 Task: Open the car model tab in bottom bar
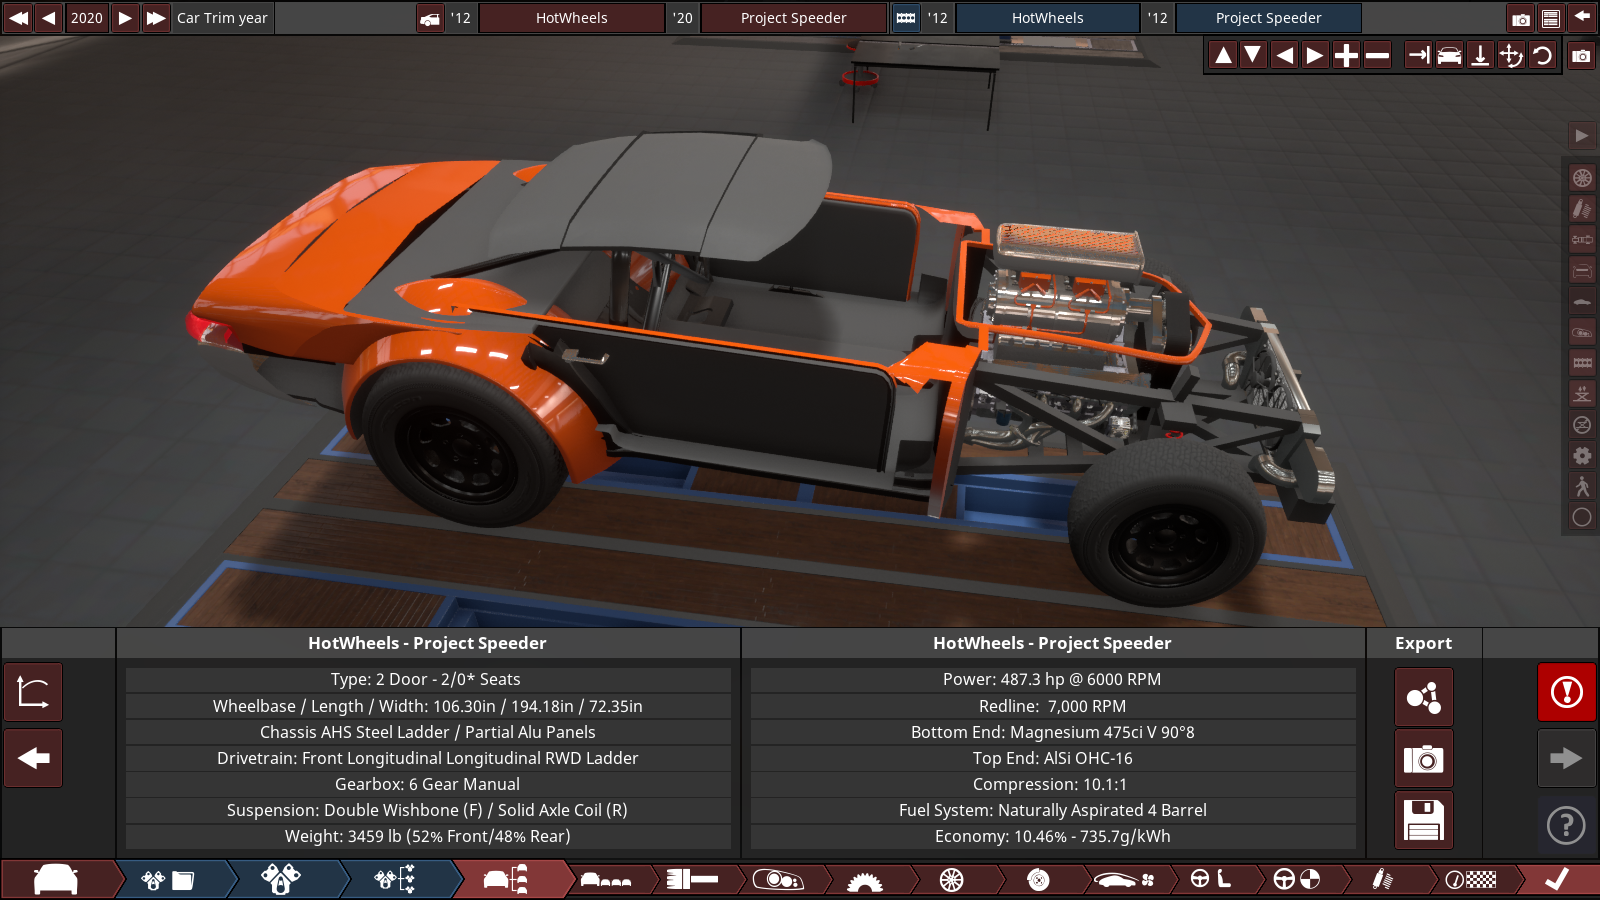pos(56,880)
